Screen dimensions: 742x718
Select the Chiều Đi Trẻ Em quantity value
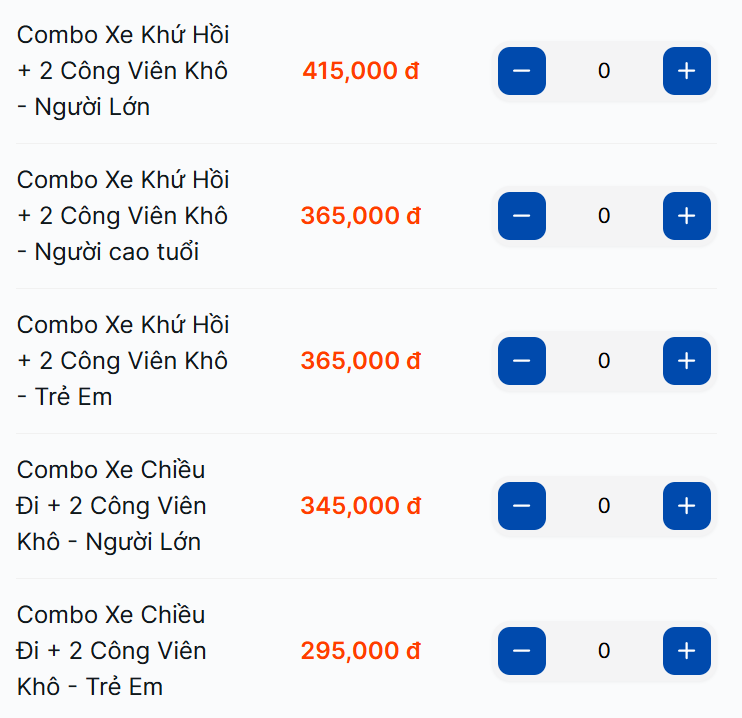click(604, 651)
